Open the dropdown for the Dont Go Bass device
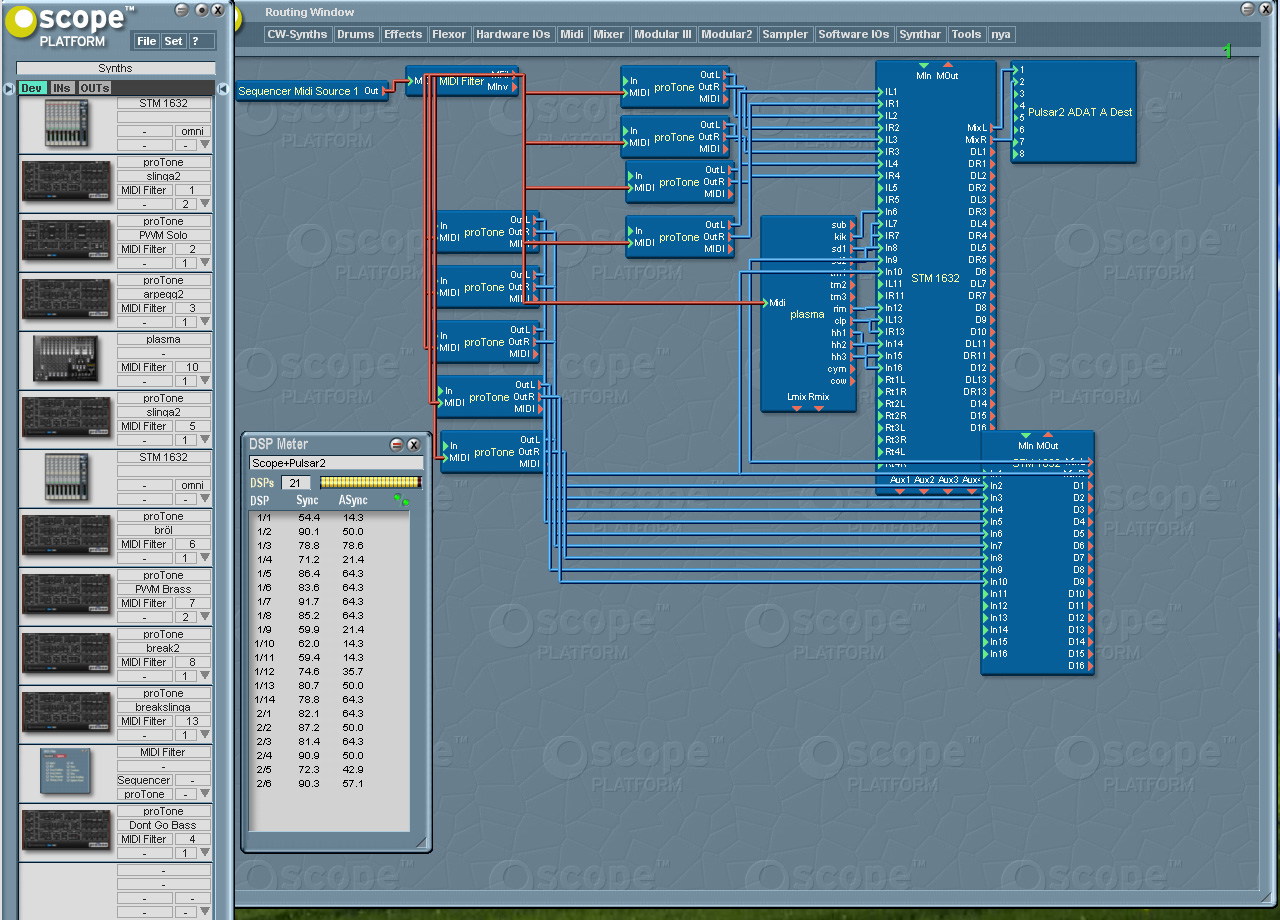Image resolution: width=1280 pixels, height=920 pixels. [206, 853]
